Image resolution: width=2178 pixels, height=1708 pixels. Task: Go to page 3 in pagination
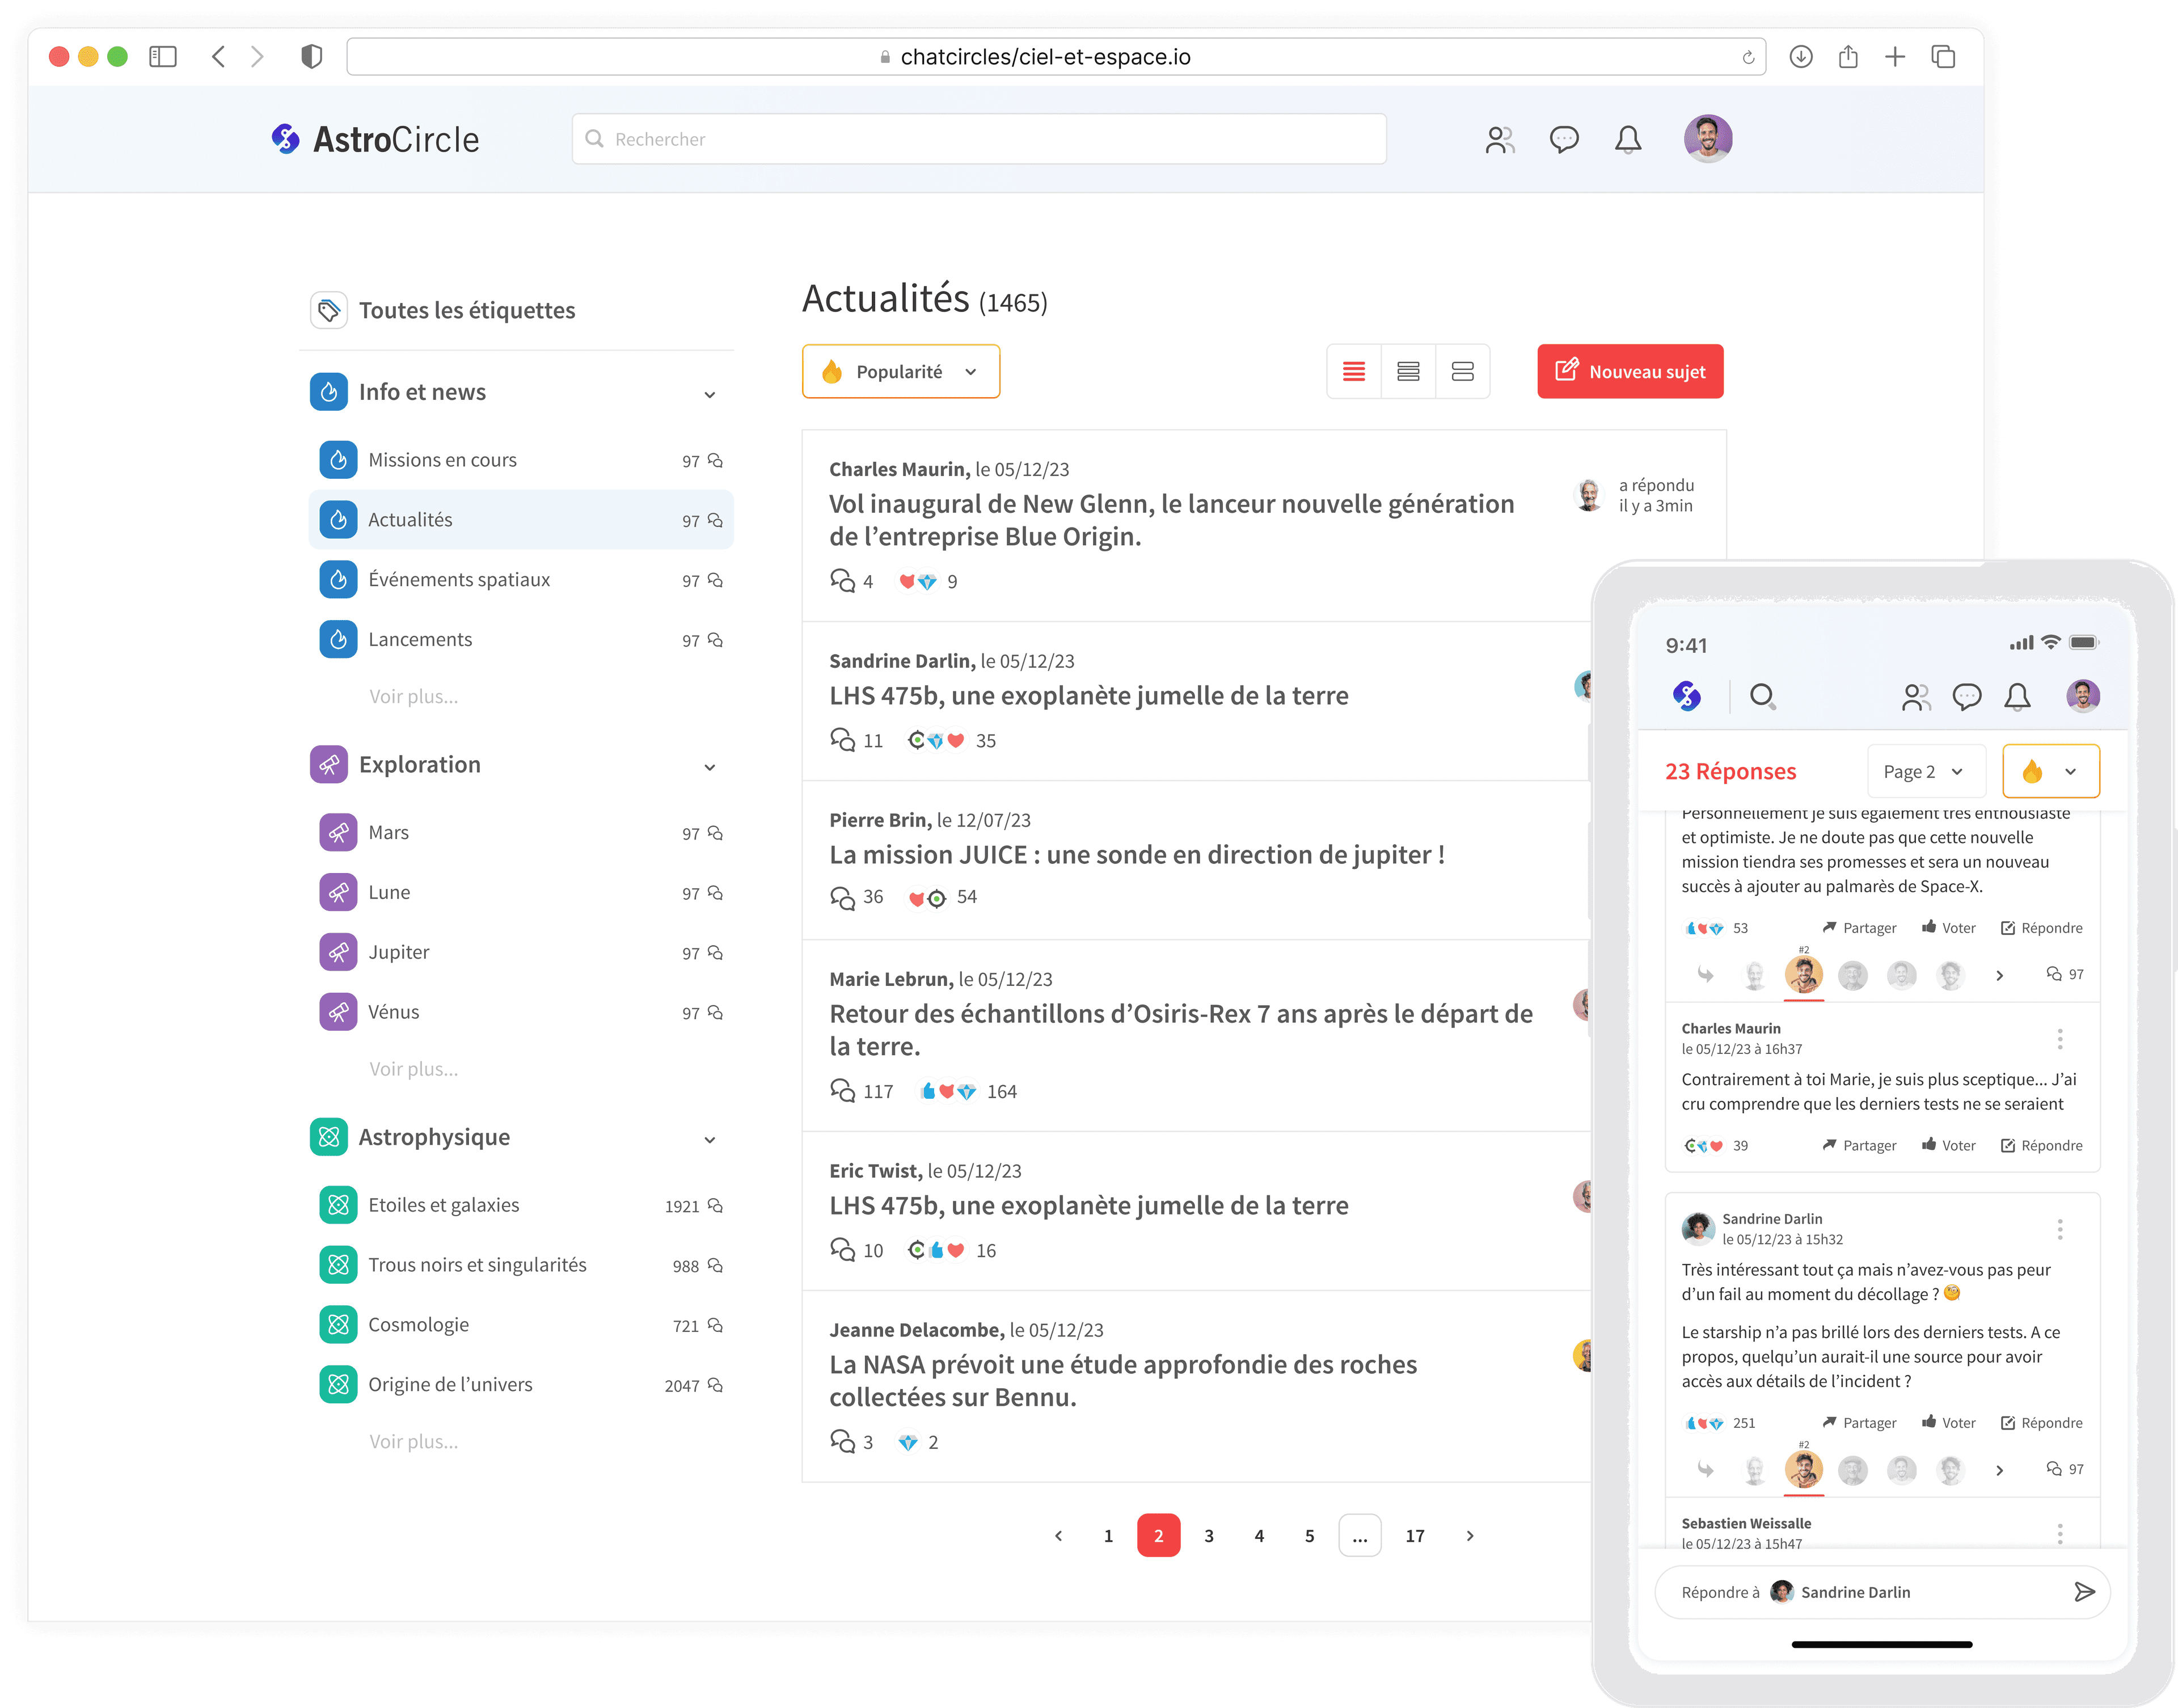pos(1208,1535)
